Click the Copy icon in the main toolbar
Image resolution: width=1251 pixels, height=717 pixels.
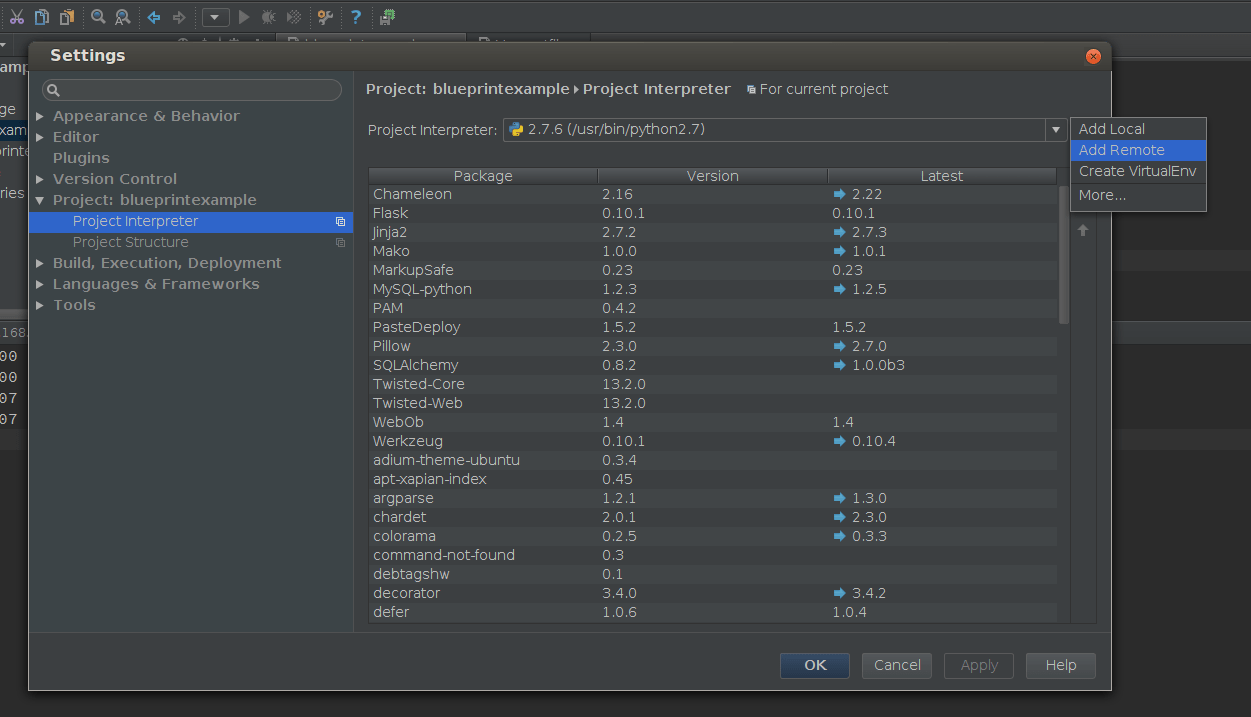coord(41,16)
